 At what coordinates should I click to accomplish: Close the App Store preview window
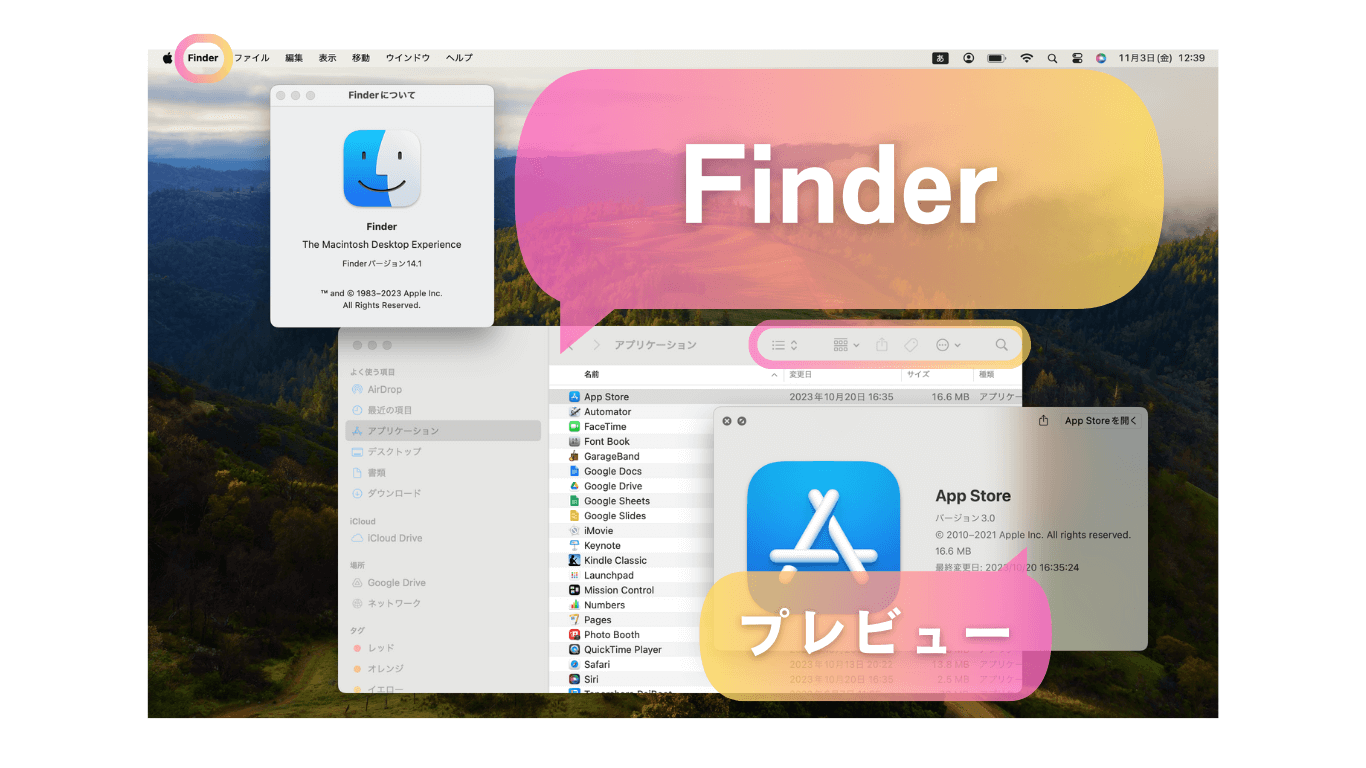point(727,421)
